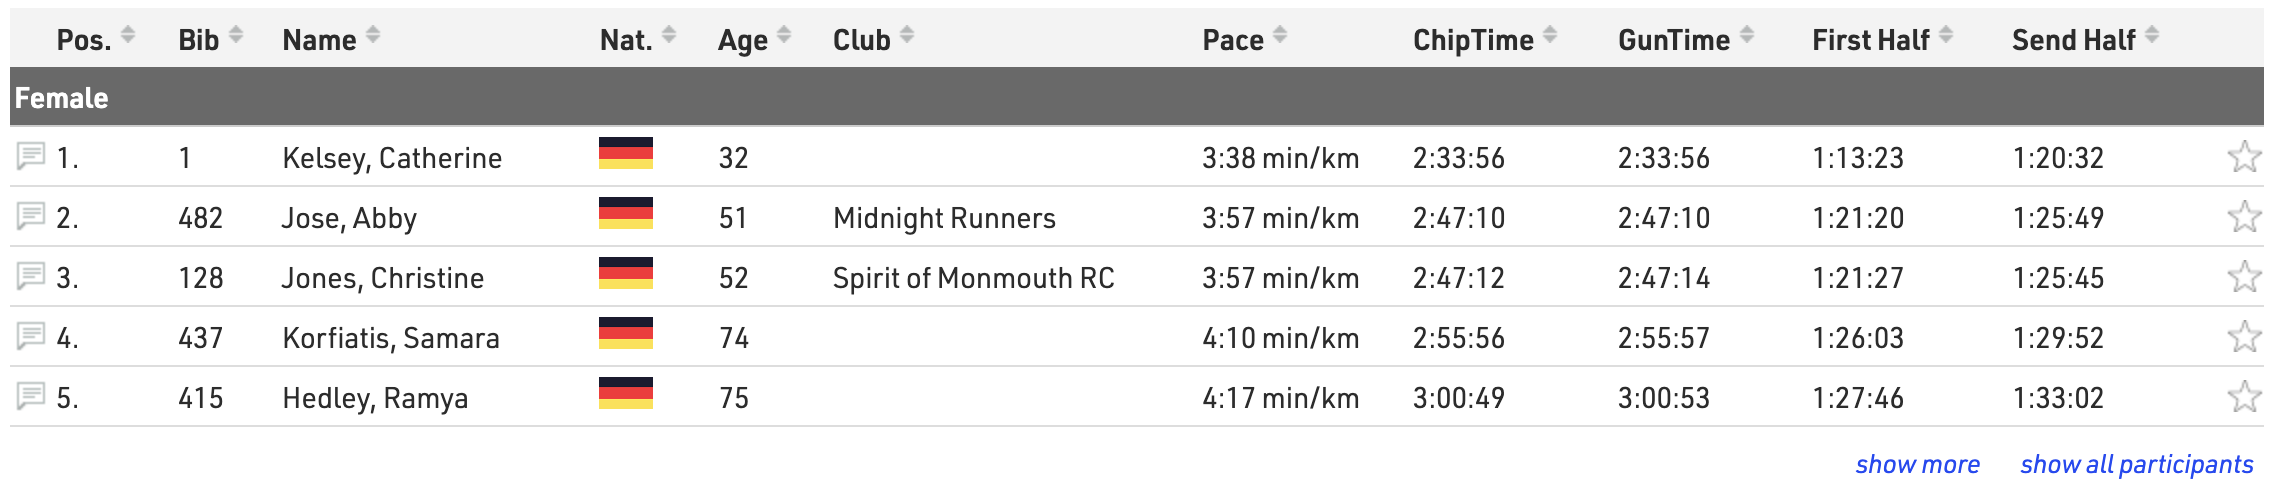This screenshot has width=2274, height=492.
Task: Click the show more link
Action: pyautogui.click(x=1917, y=464)
